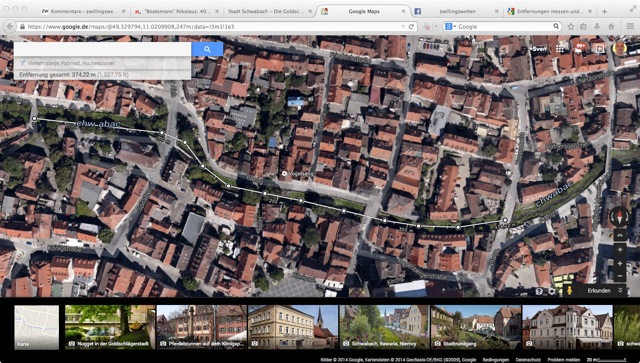Switch to the Stadt Schwabach tab
640x363 pixels.
pyautogui.click(x=269, y=11)
